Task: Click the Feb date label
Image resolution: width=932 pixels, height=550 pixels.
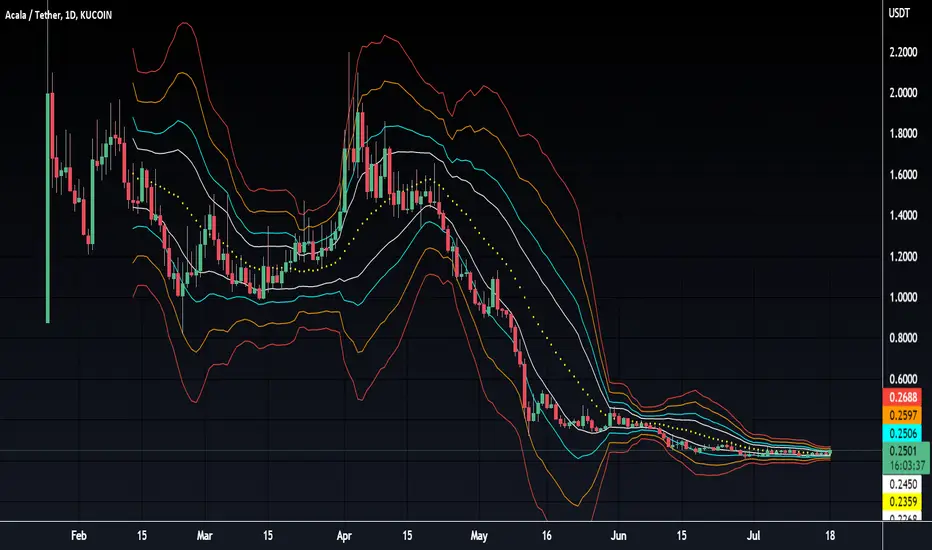Action: point(78,536)
